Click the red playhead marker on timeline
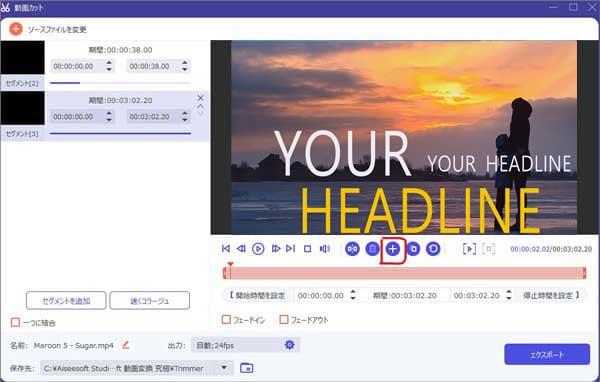The height and width of the screenshot is (382, 600). (x=230, y=264)
